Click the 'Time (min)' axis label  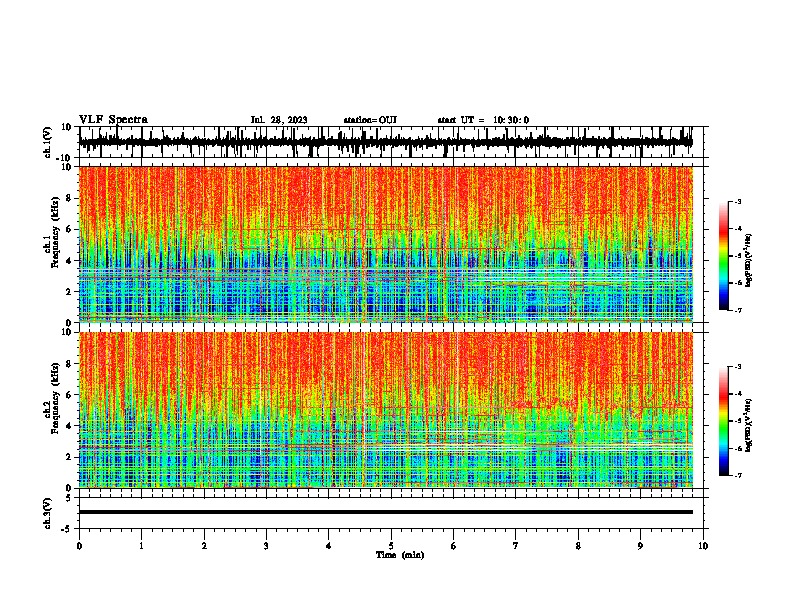click(x=400, y=555)
